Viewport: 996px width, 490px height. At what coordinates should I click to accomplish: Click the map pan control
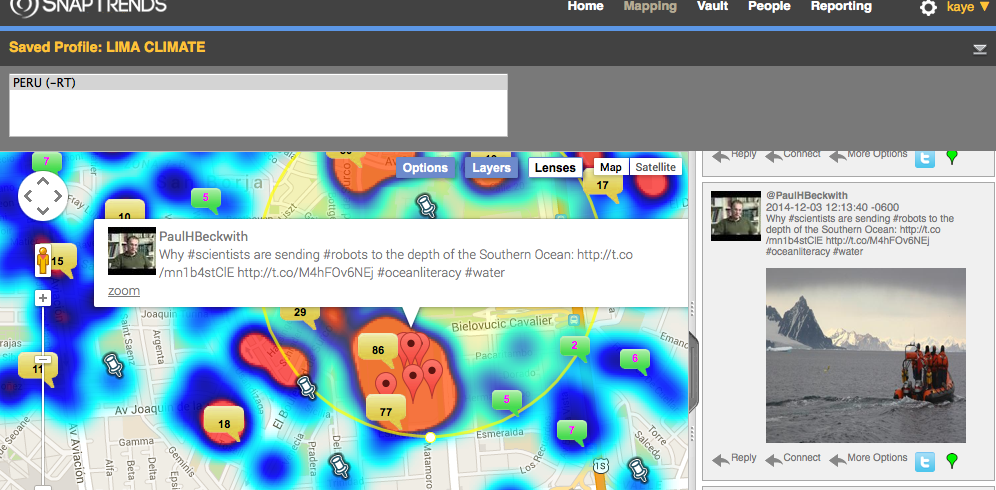[43, 196]
